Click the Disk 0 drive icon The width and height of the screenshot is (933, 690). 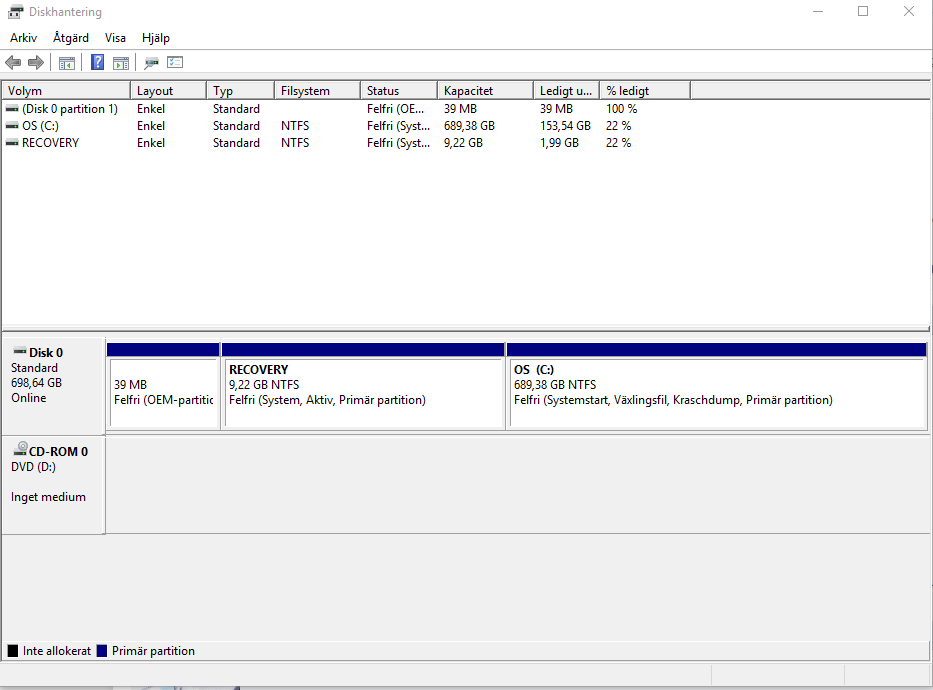coord(20,351)
